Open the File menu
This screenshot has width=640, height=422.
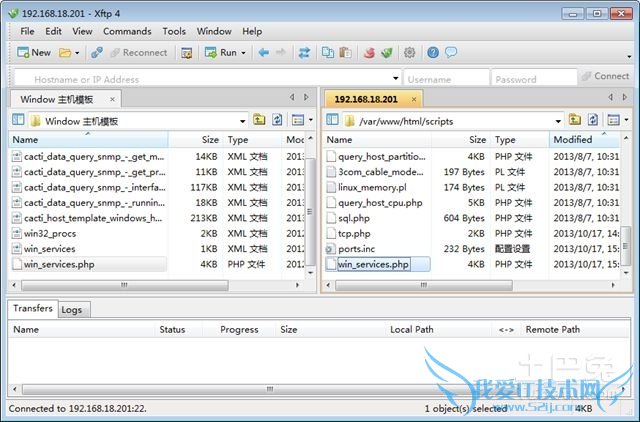coord(27,31)
